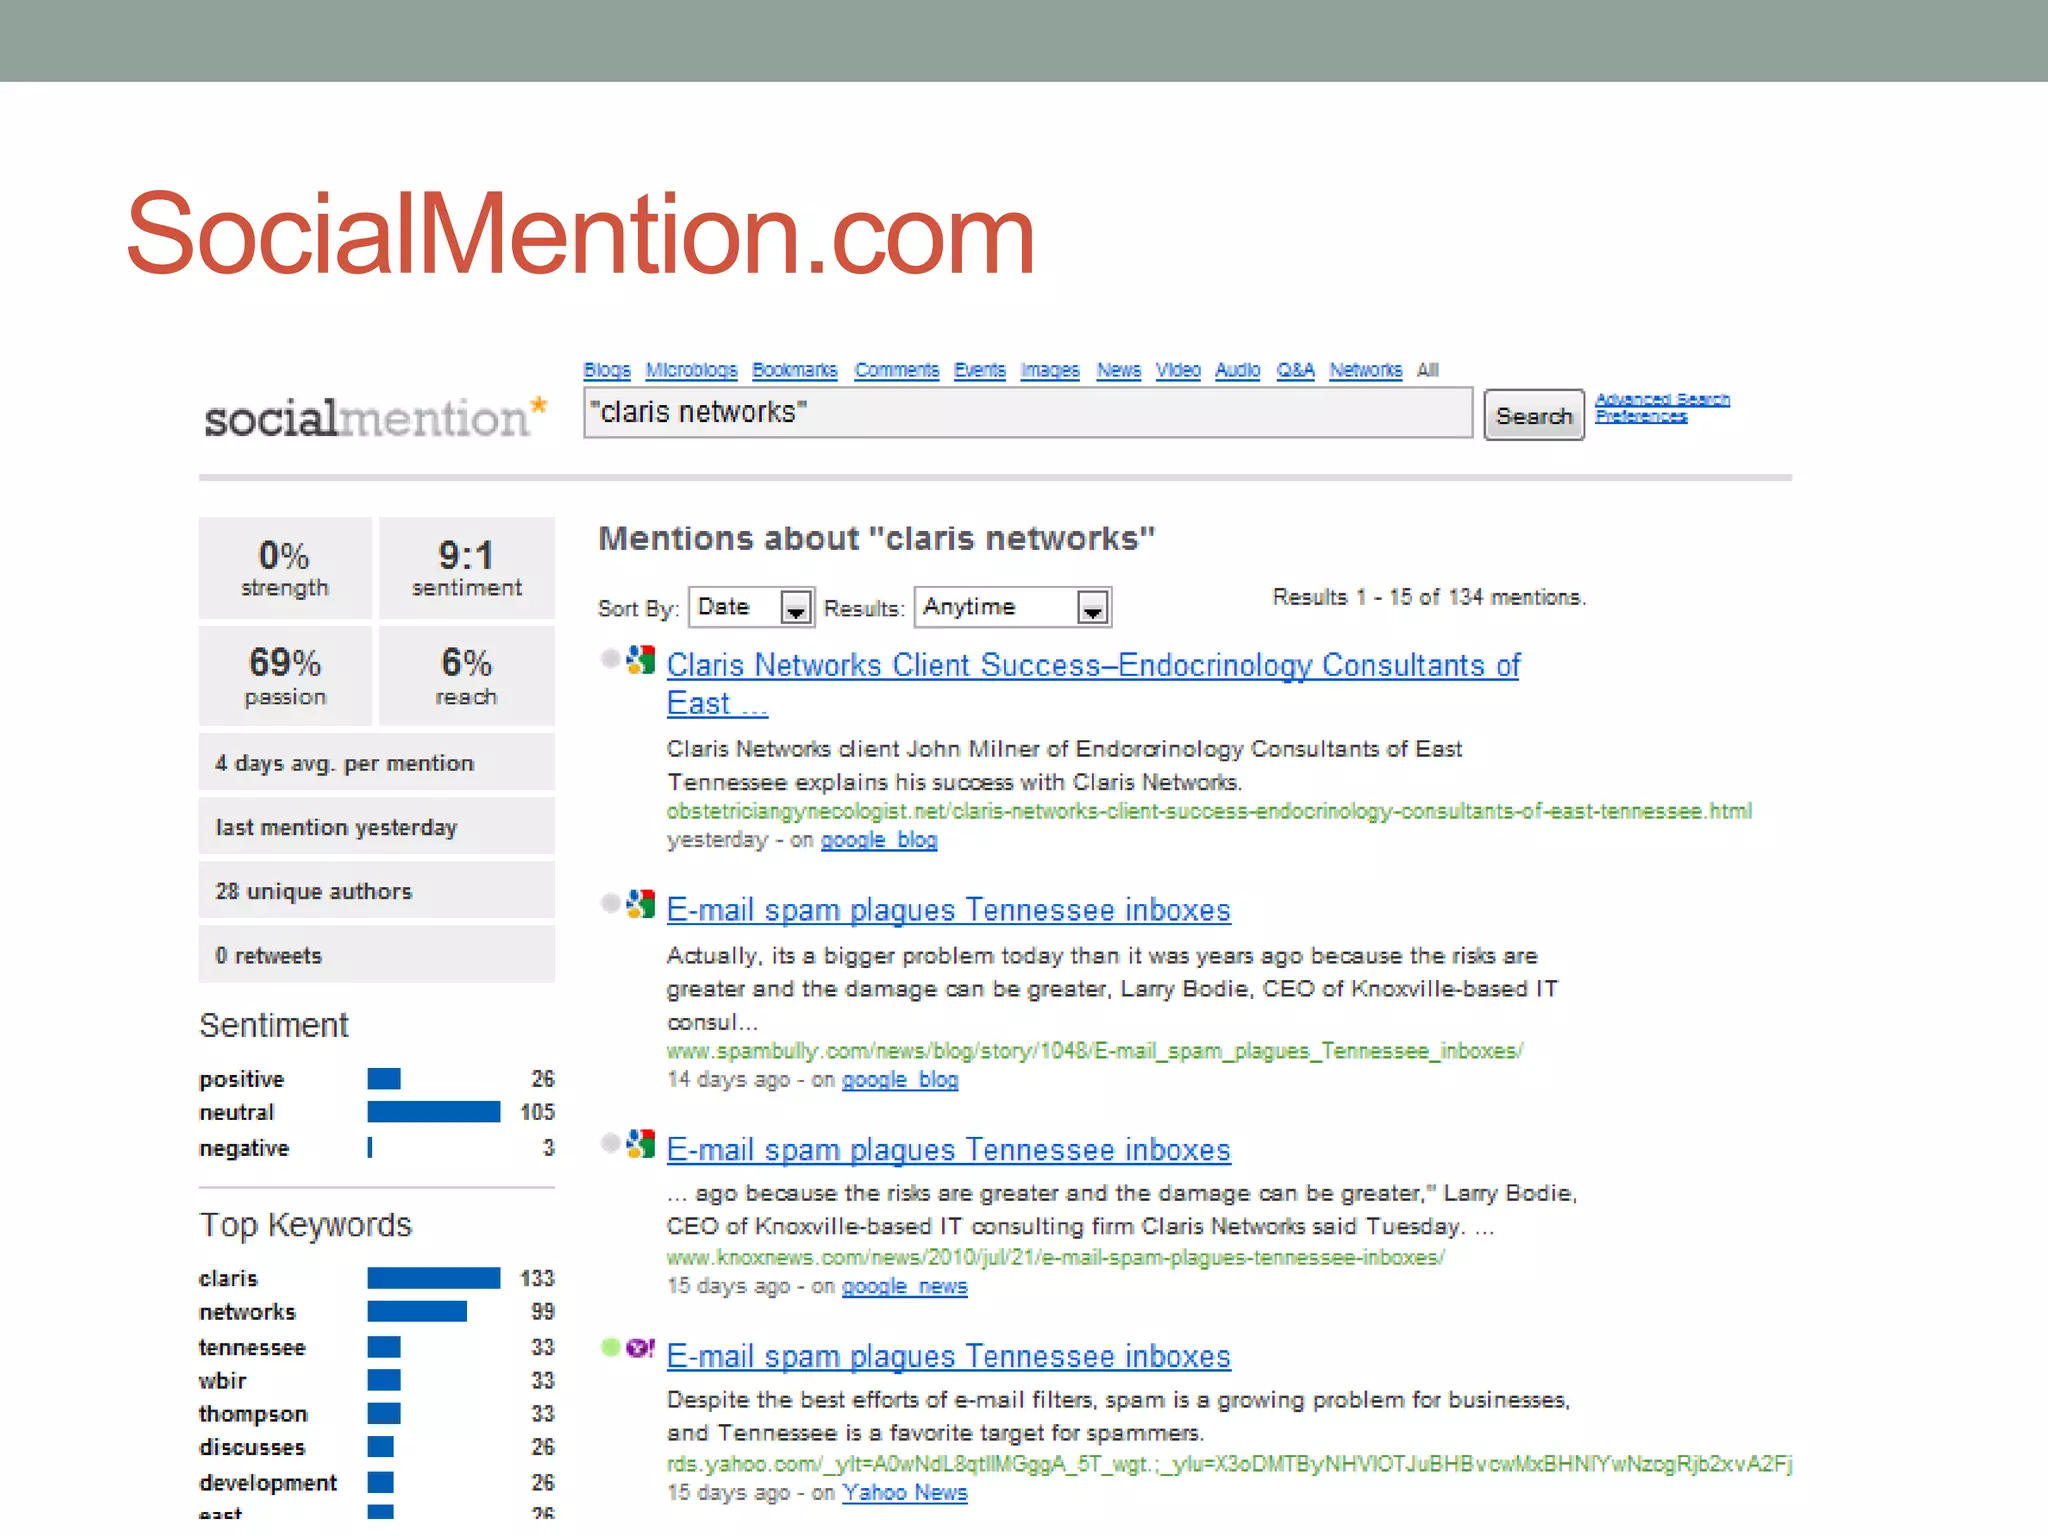2048x1536 pixels.
Task: Open the Events search tab
Action: tap(979, 370)
